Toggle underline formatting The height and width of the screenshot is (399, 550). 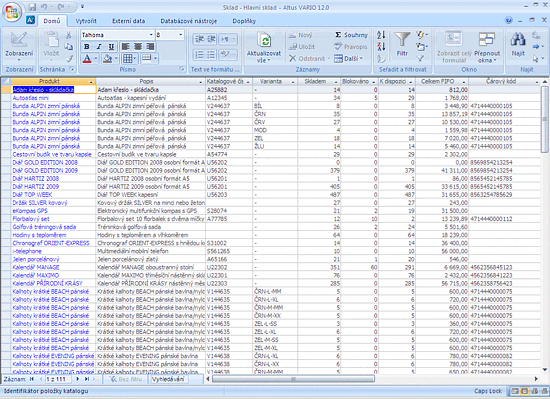tap(111, 46)
